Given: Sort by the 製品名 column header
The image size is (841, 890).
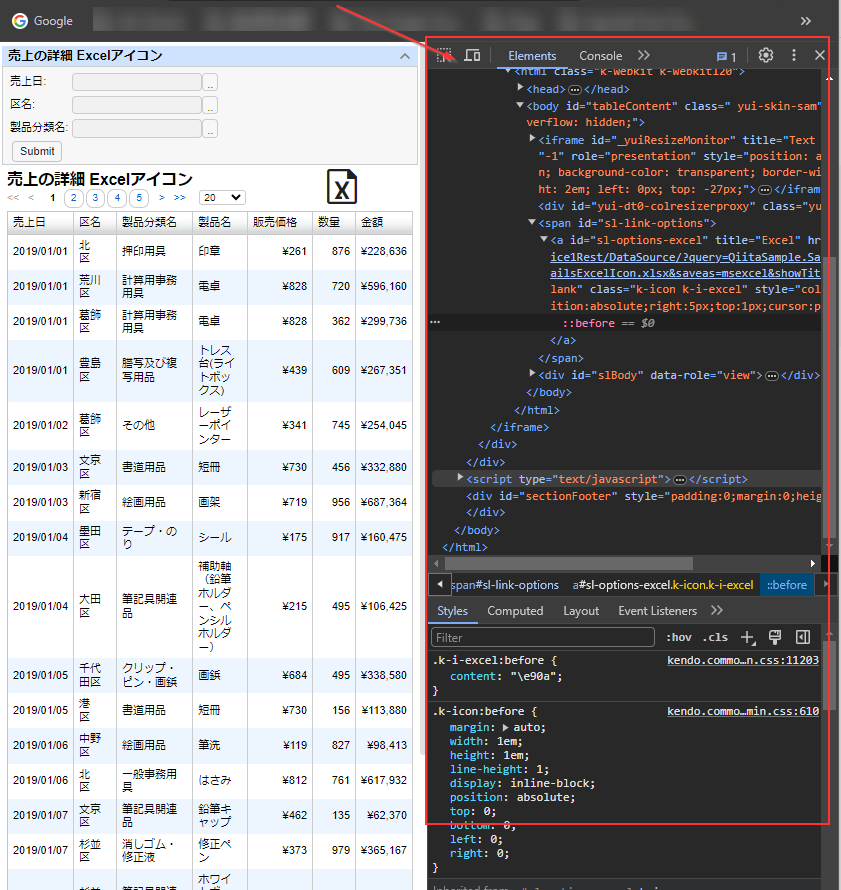Looking at the screenshot, I should click(x=220, y=222).
